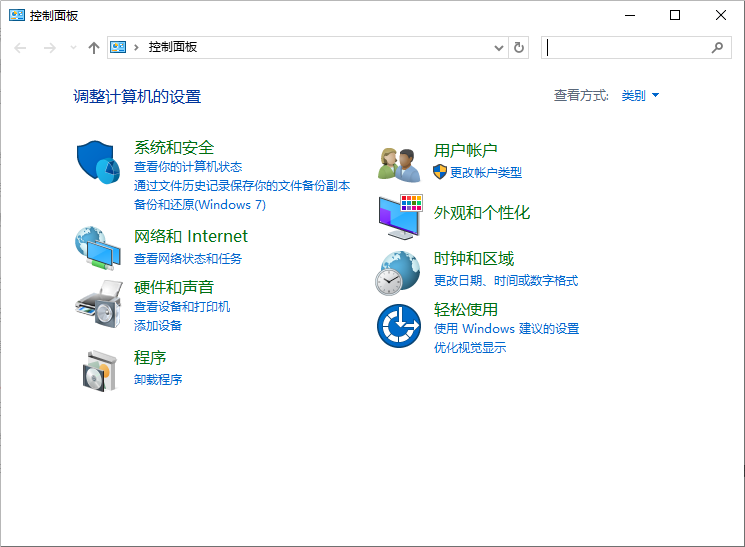The width and height of the screenshot is (745, 547).
Task: Click the Clock and Region globe icon
Action: point(398,272)
